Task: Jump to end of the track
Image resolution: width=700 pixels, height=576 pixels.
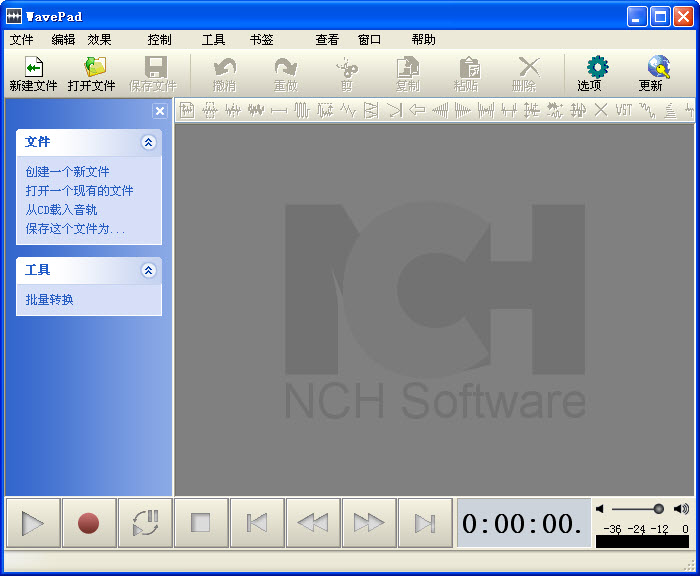Action: [x=425, y=523]
